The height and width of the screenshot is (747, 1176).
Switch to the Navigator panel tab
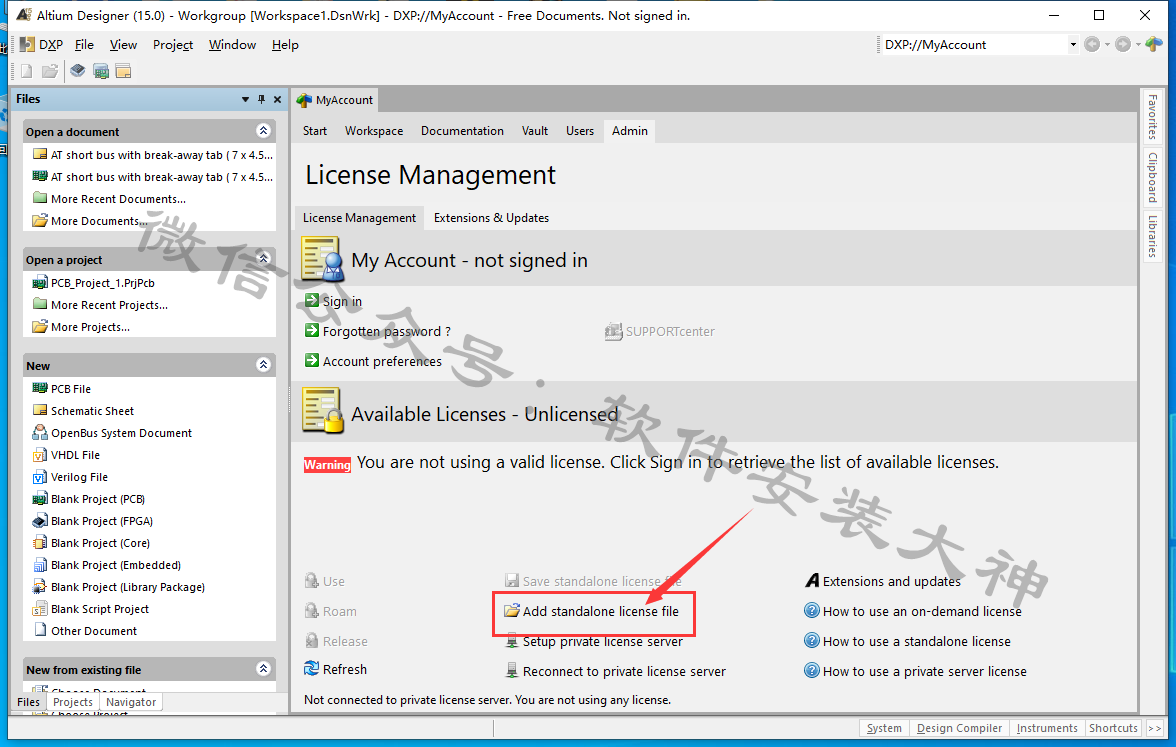(131, 702)
